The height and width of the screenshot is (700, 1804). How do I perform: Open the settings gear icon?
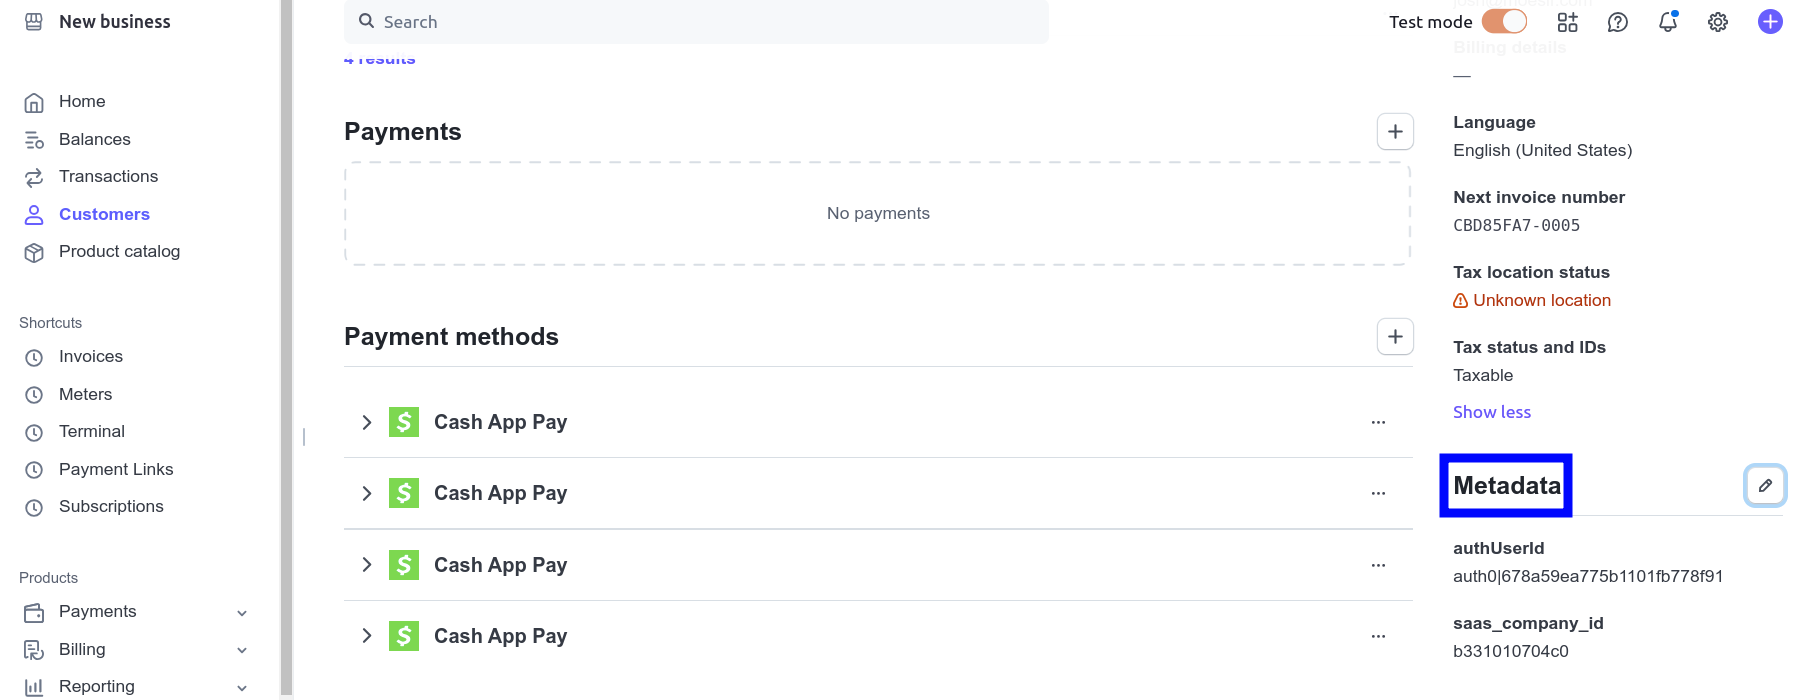[1718, 22]
